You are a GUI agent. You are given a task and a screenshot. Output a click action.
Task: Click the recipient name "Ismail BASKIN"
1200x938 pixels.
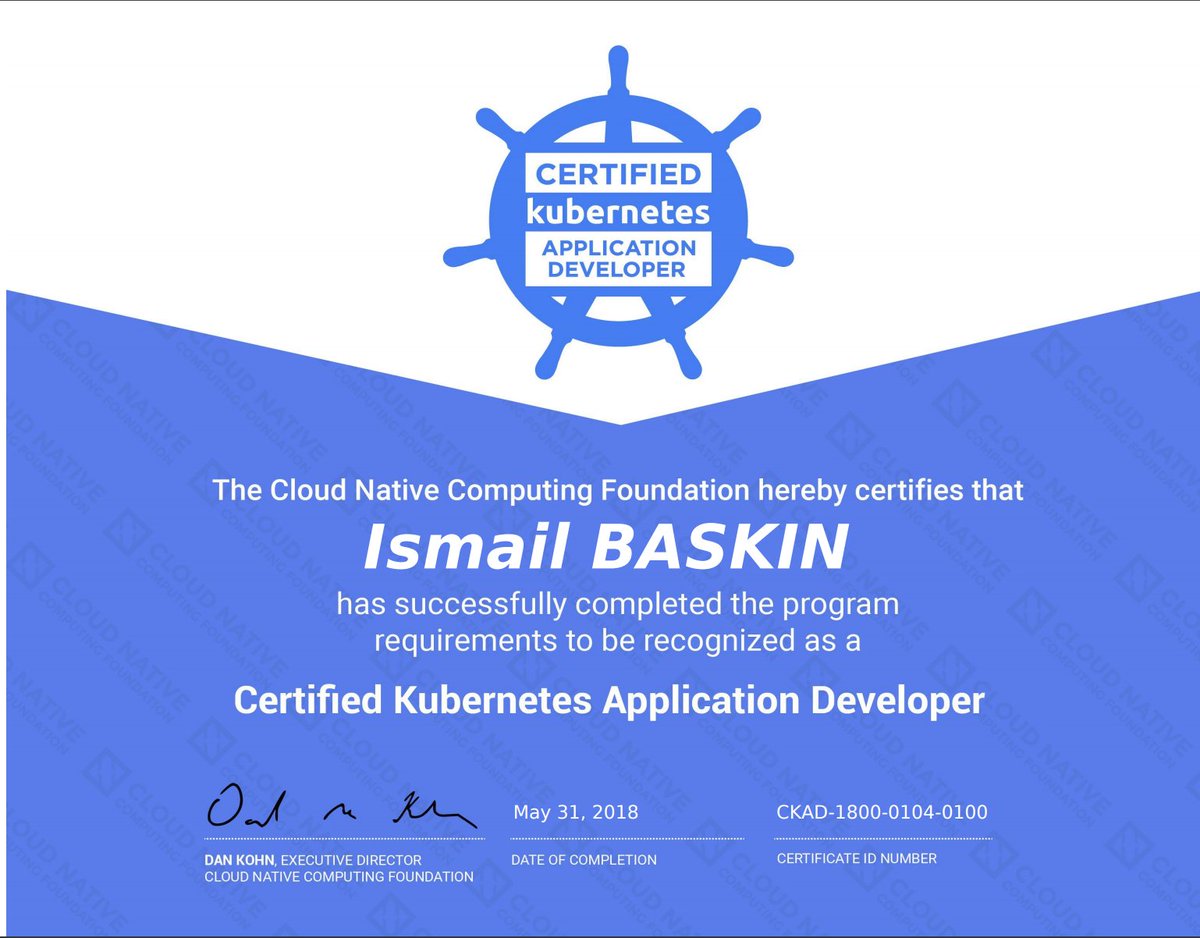tap(605, 548)
